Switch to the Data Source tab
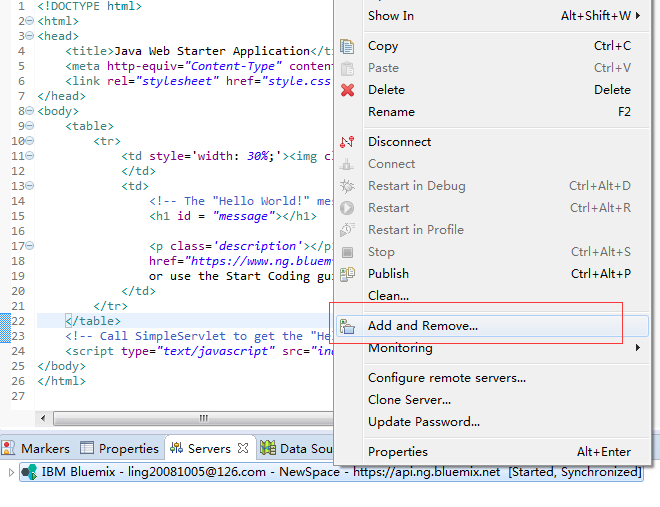 click(296, 449)
